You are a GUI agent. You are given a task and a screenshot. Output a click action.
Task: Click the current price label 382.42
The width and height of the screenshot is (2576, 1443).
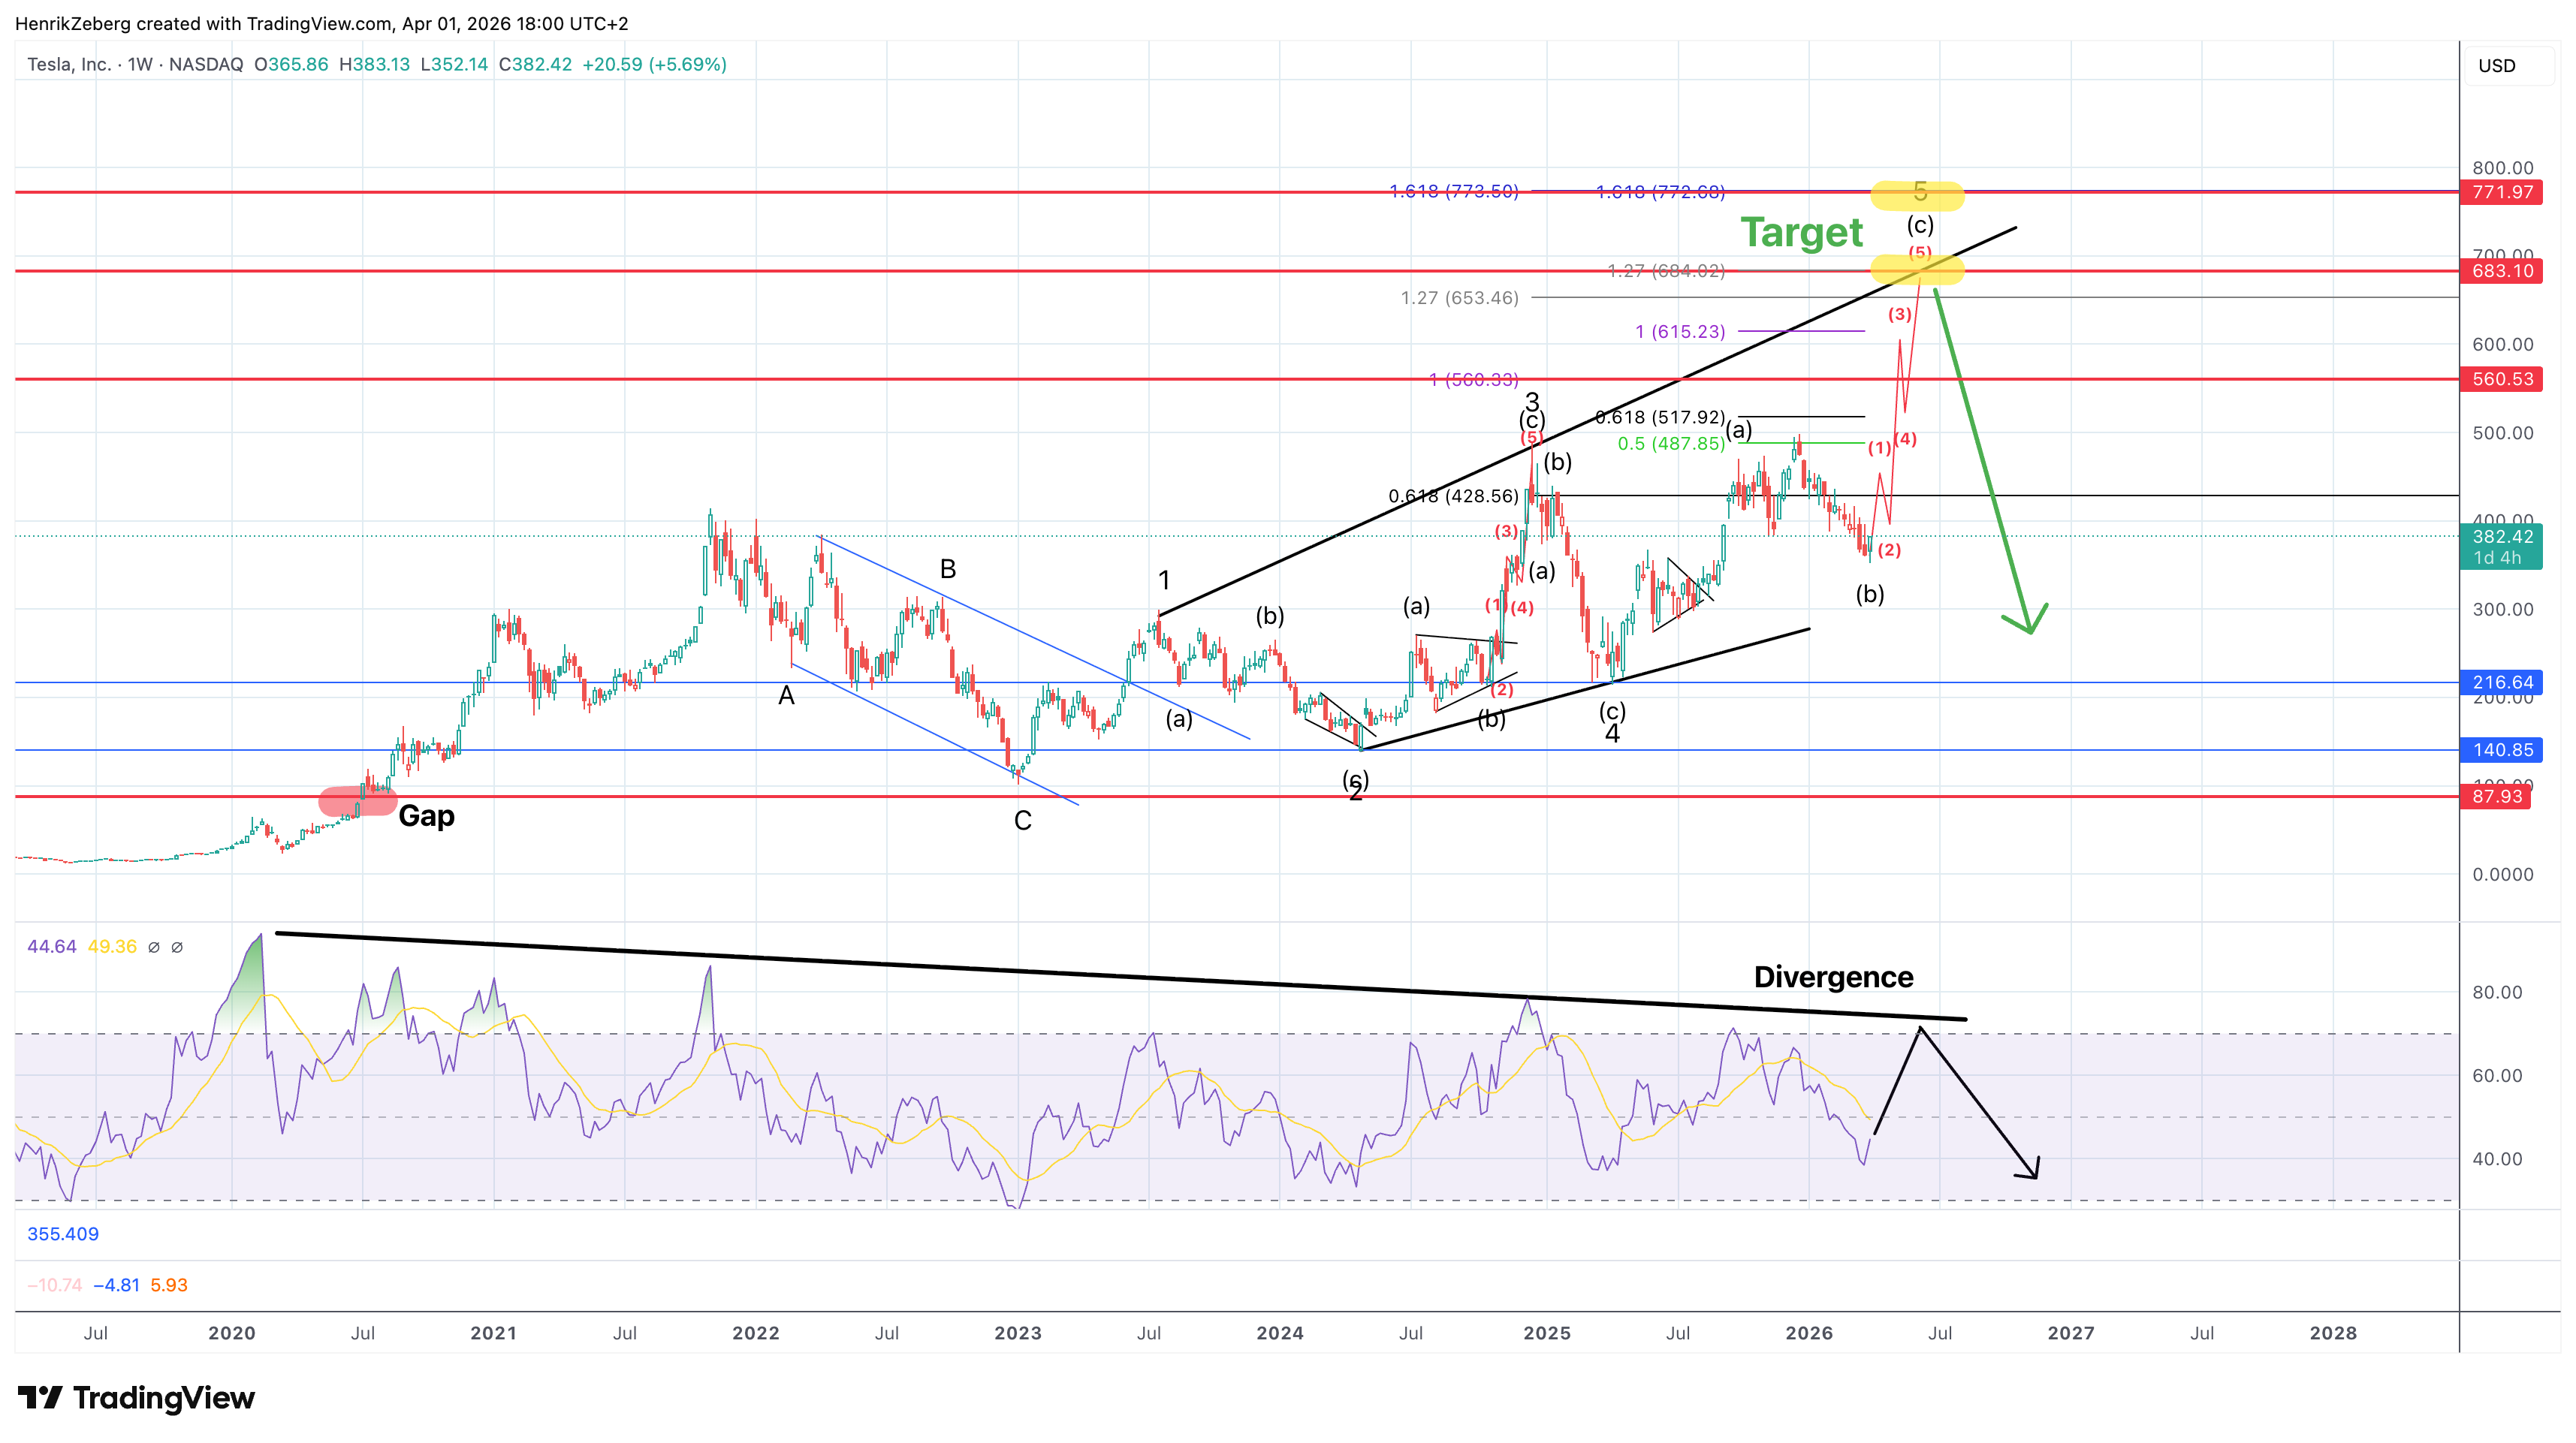(2502, 537)
